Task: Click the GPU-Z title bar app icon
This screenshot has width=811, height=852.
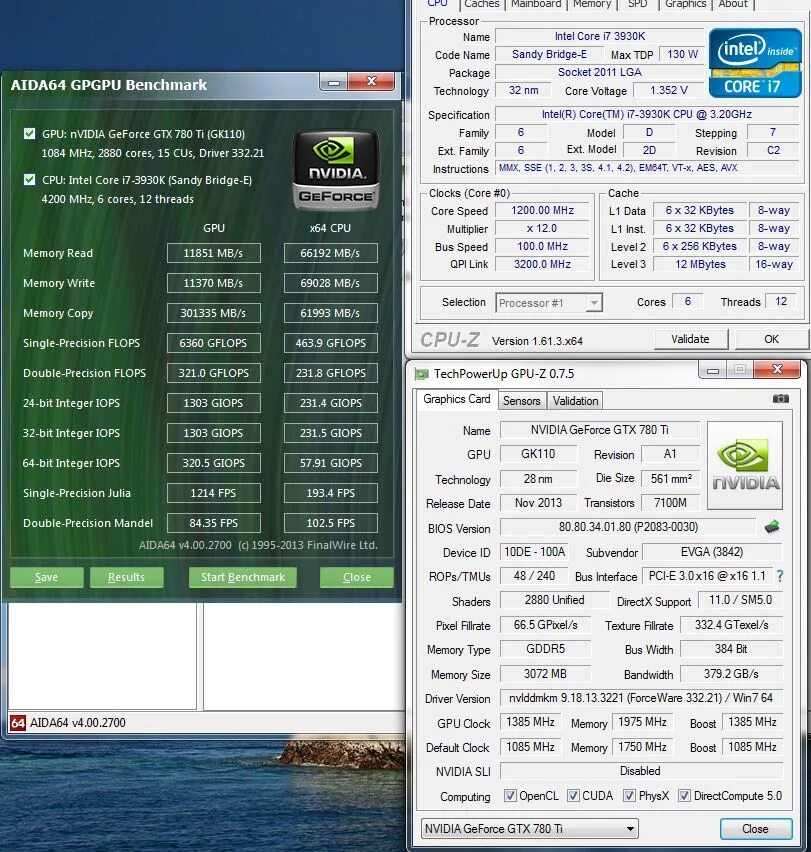Action: click(421, 374)
